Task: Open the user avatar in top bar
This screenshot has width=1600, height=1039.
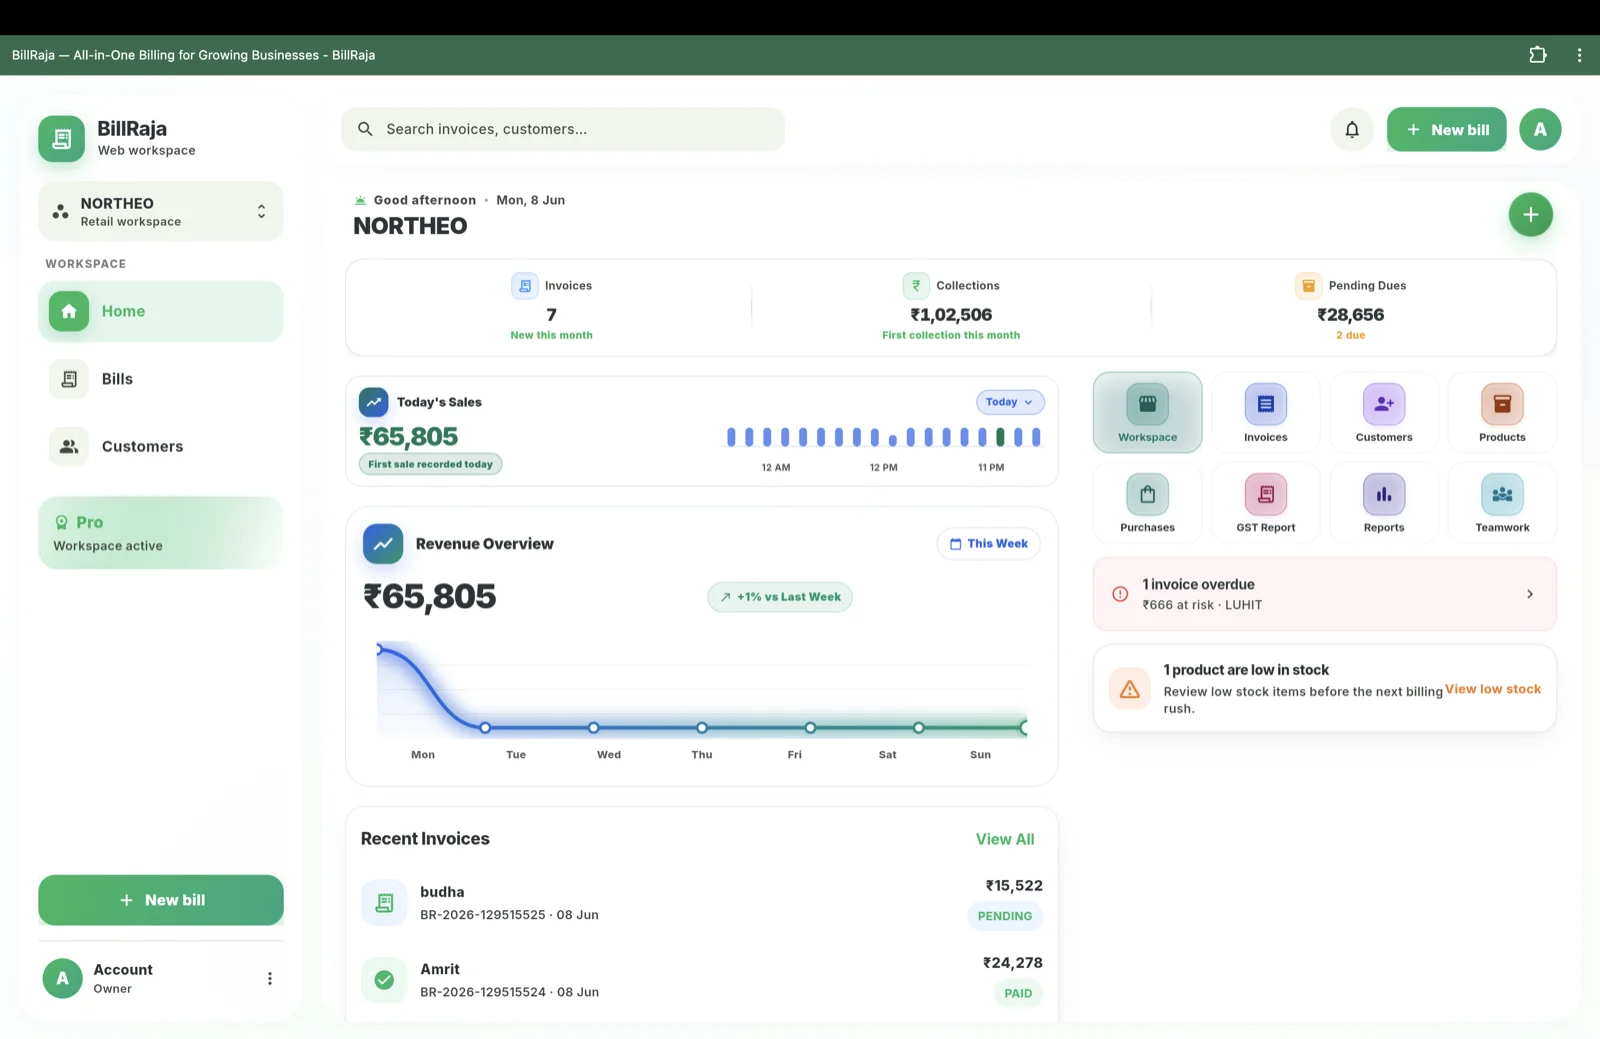Action: pyautogui.click(x=1540, y=129)
